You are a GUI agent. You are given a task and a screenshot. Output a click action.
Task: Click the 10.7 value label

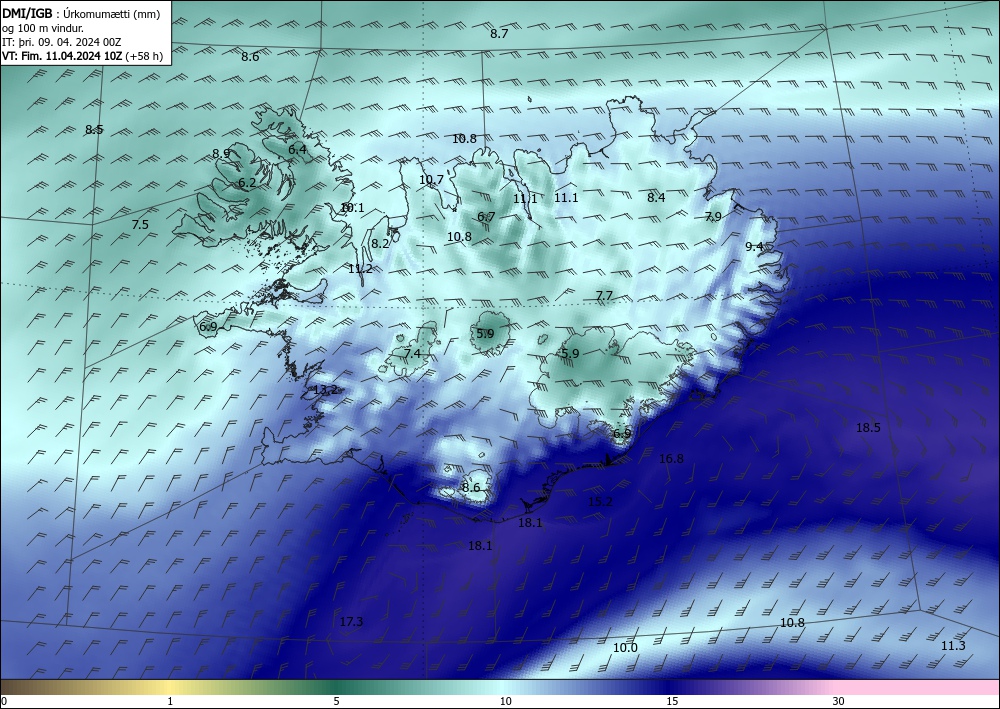[431, 180]
